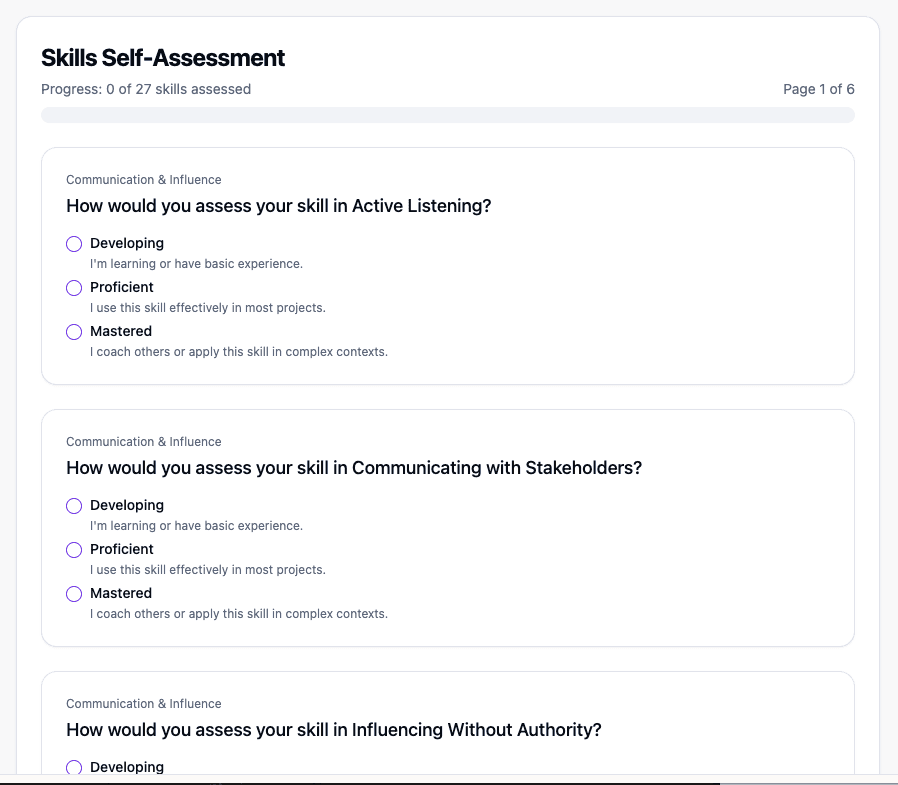Select Developing for Communicating with Stakeholders

pos(74,506)
